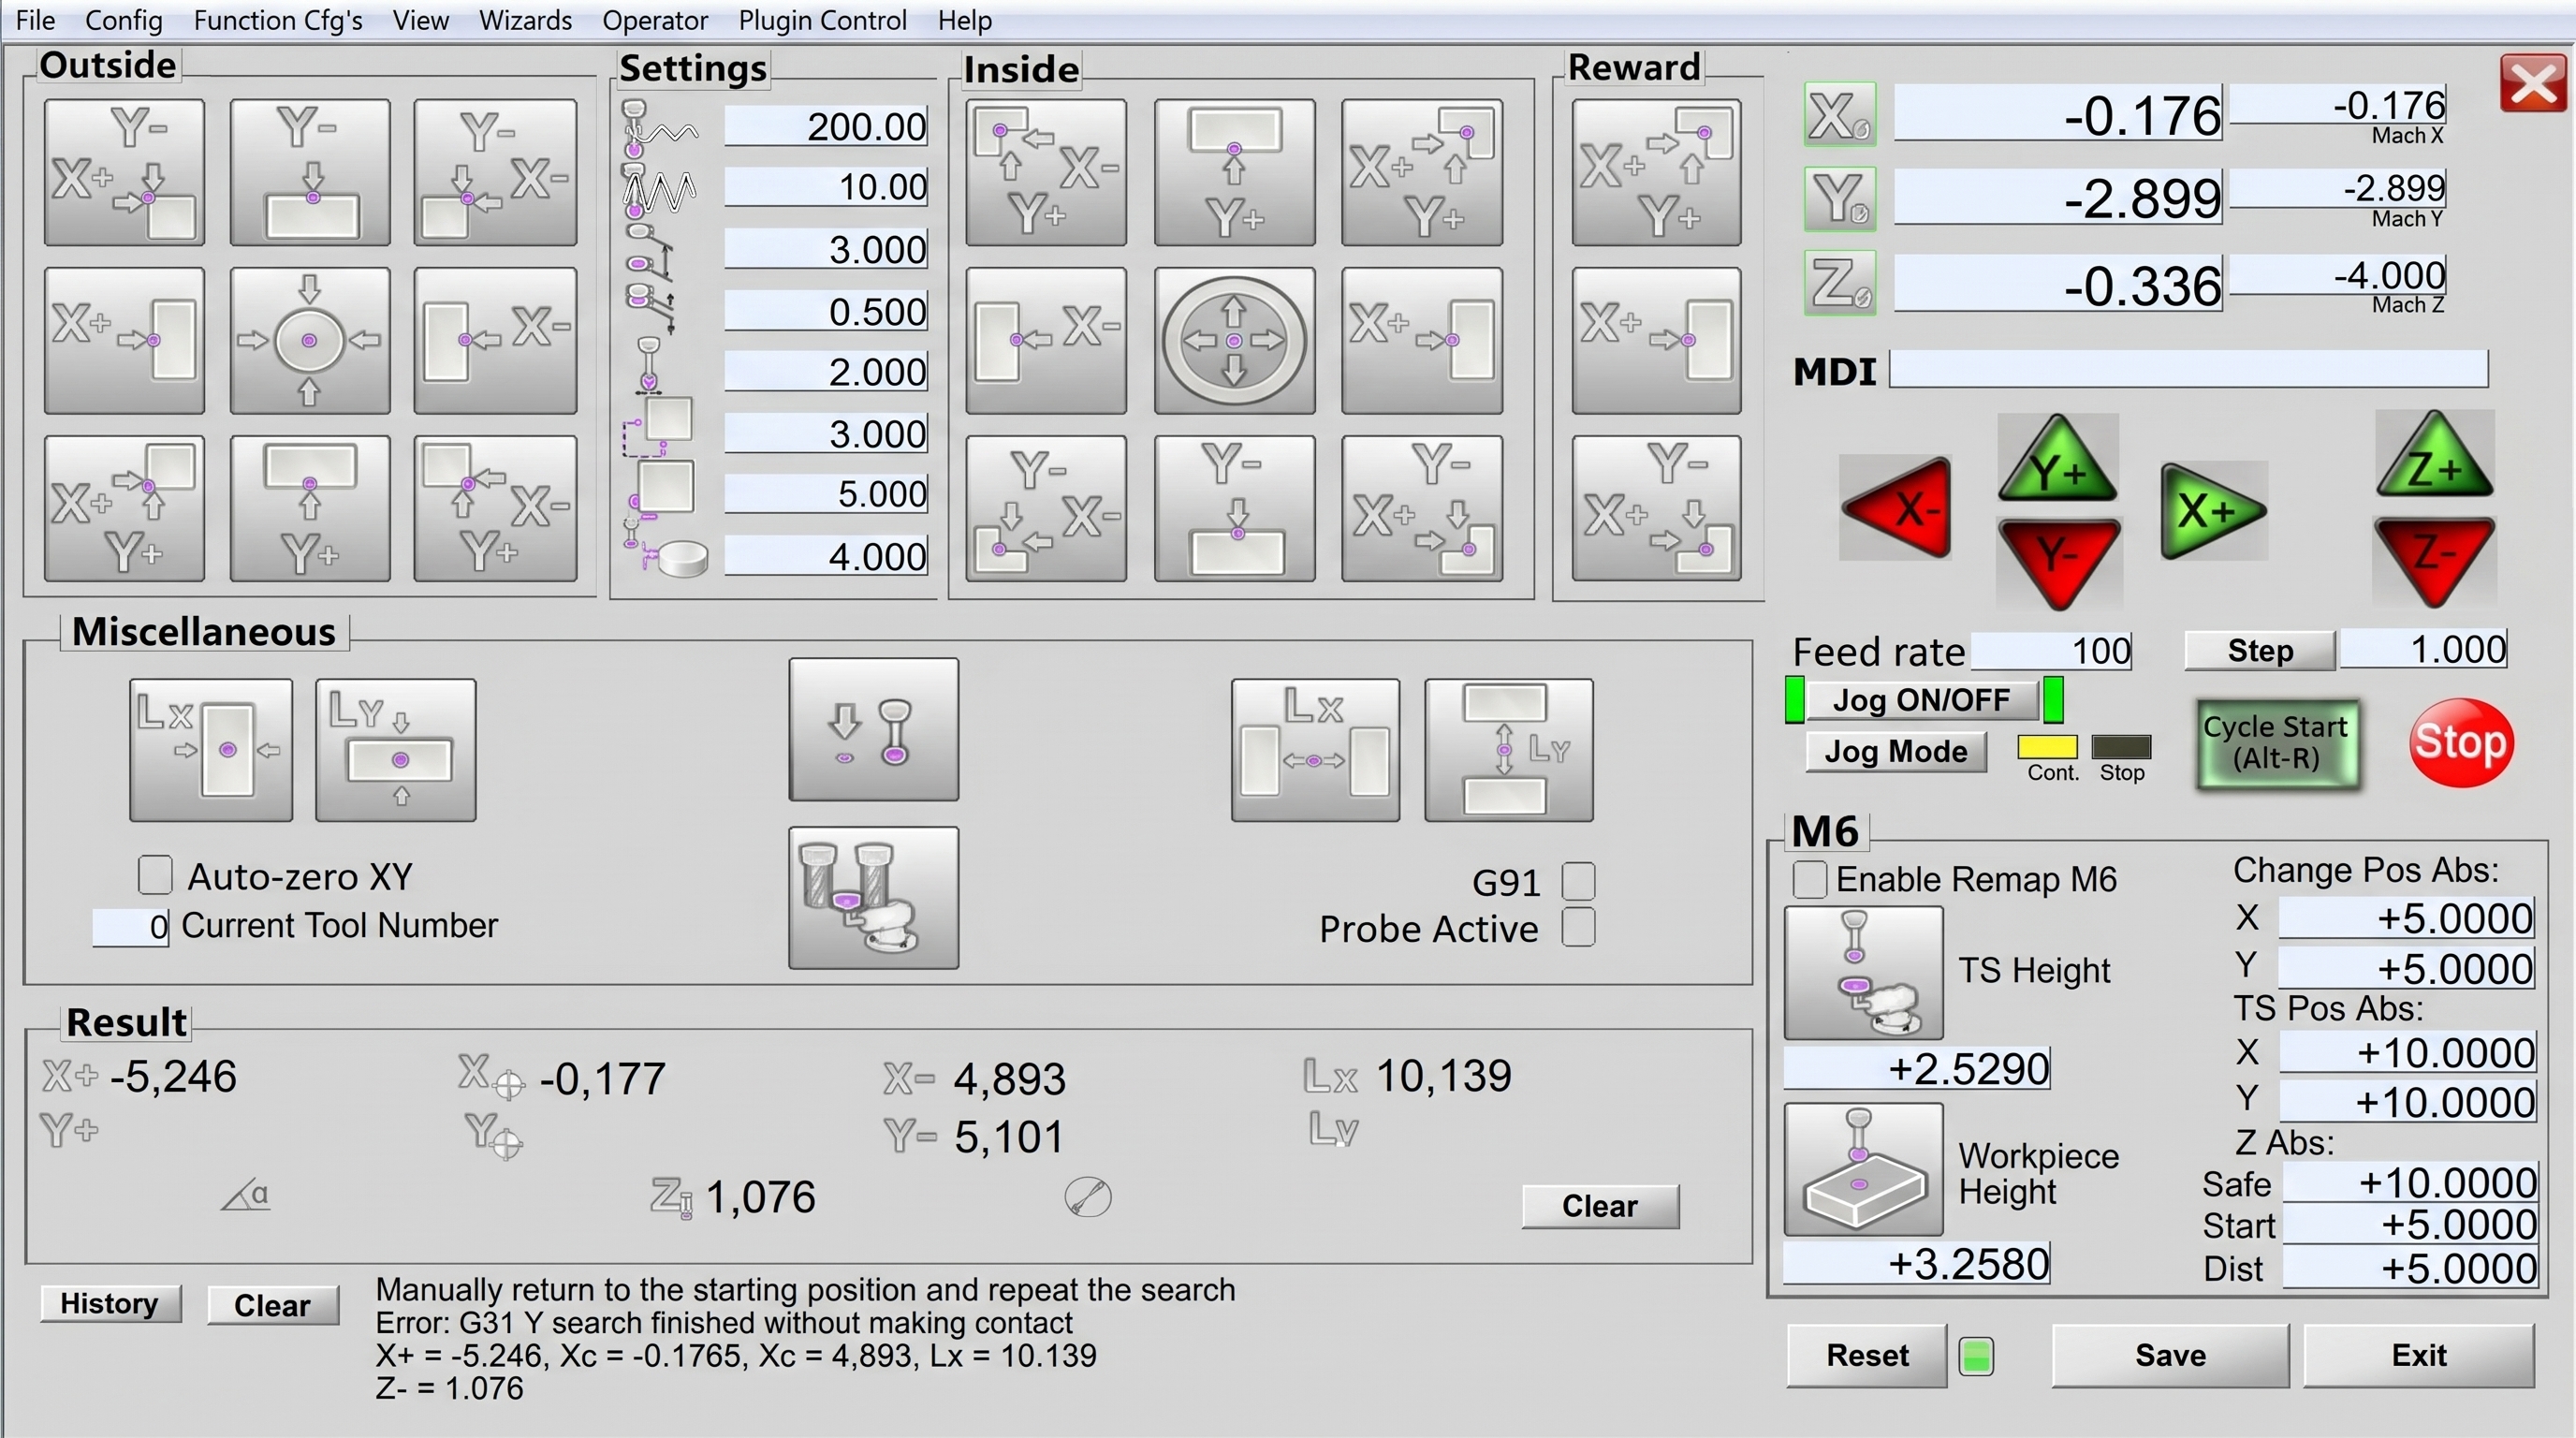Hit the red Stop button

[x=2460, y=742]
